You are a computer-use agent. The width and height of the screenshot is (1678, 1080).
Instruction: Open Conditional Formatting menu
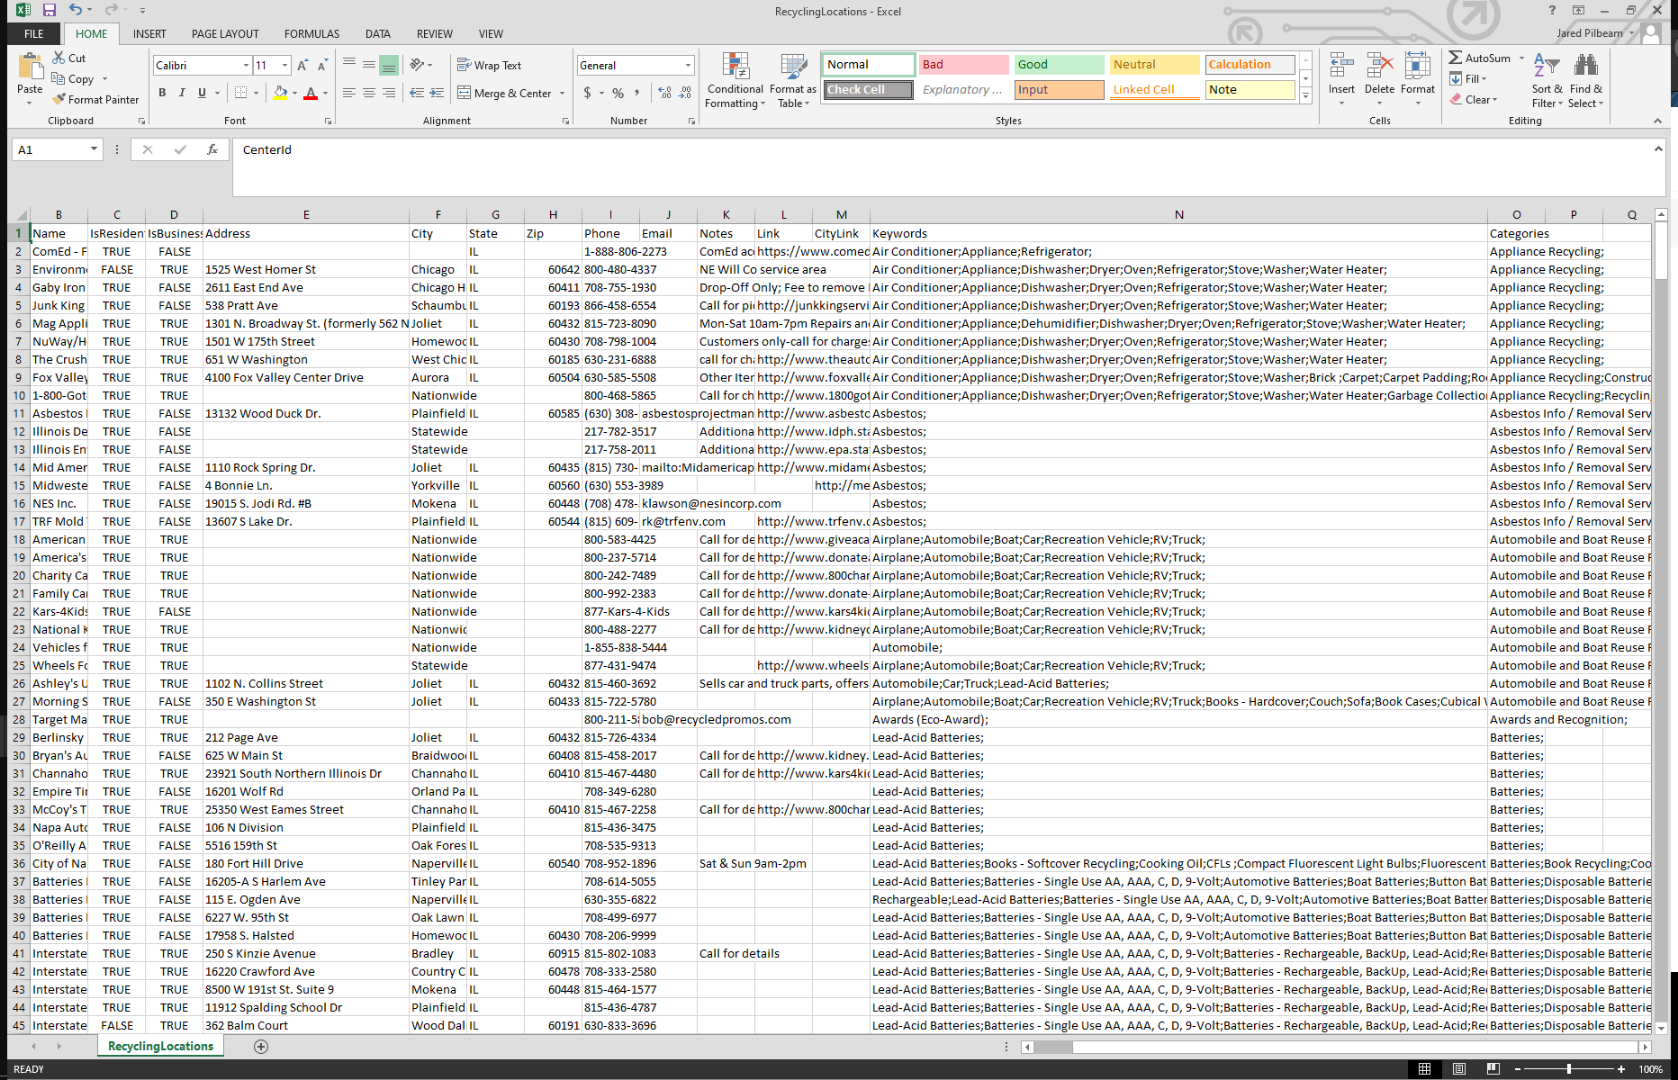[735, 81]
